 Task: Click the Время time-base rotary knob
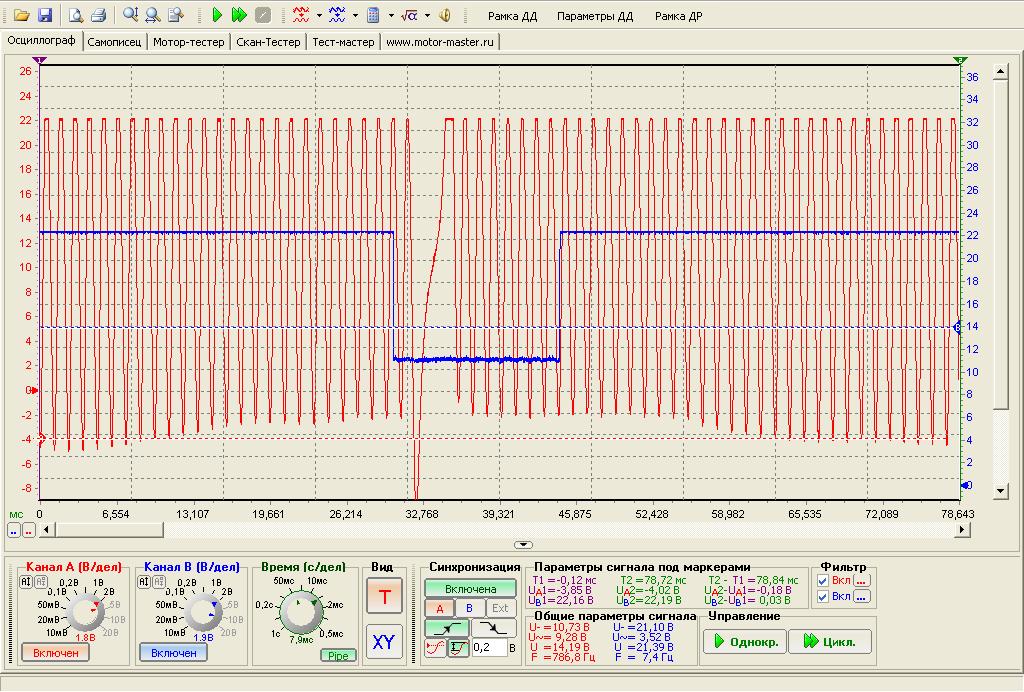(x=301, y=610)
